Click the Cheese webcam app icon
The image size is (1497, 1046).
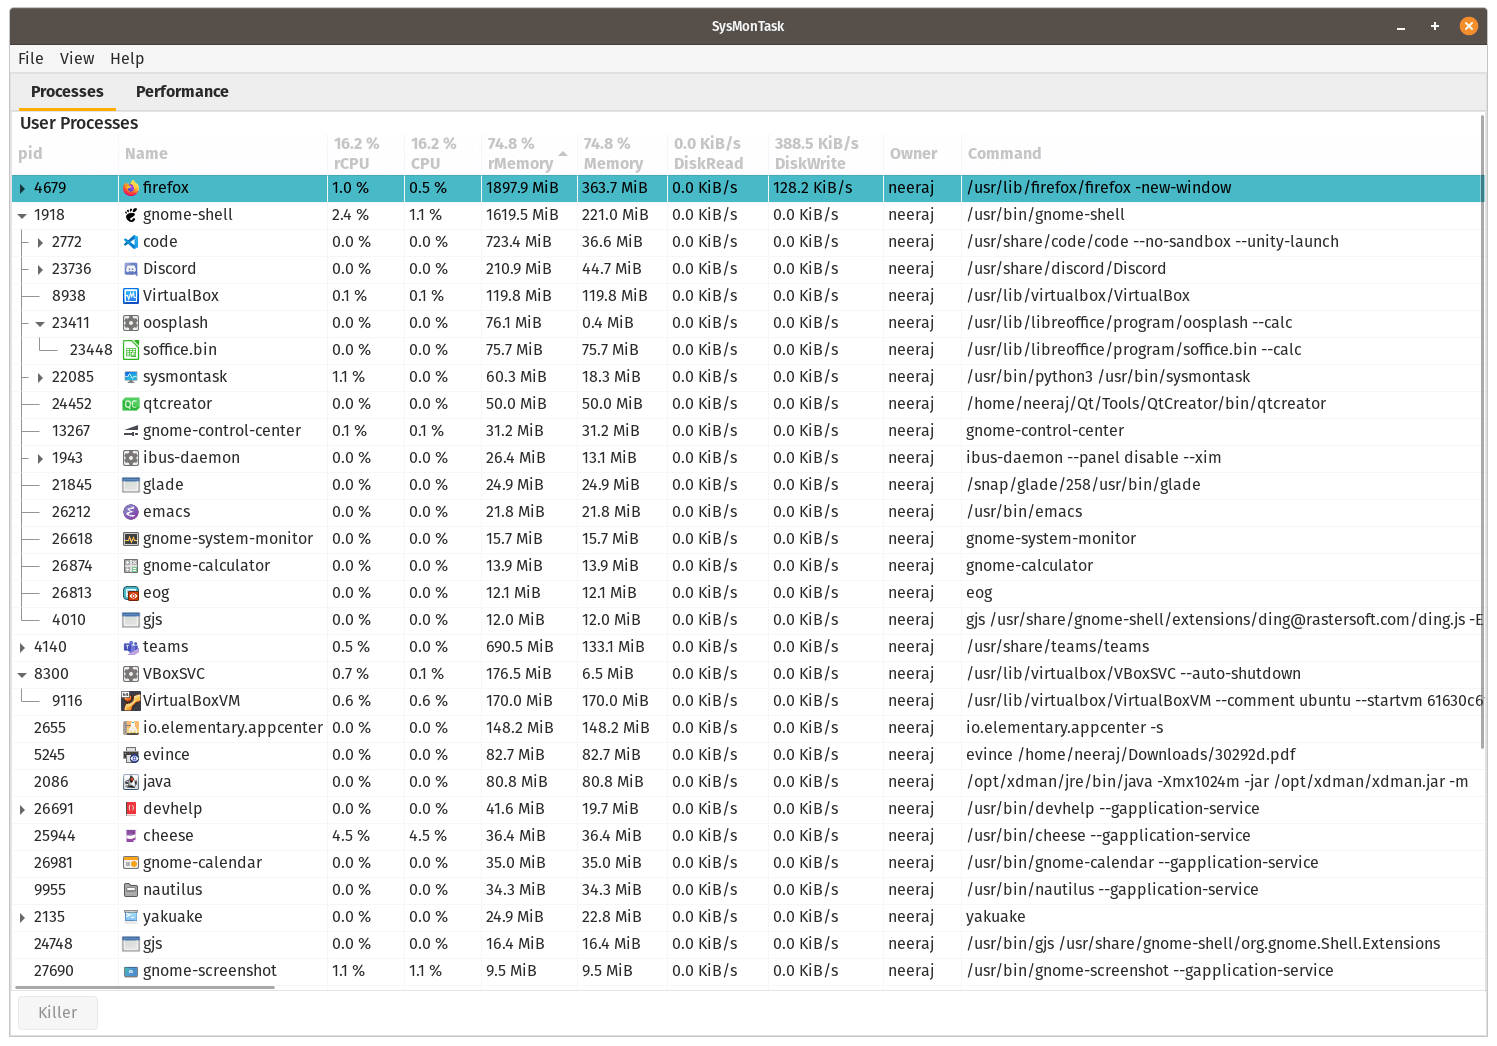click(x=130, y=835)
